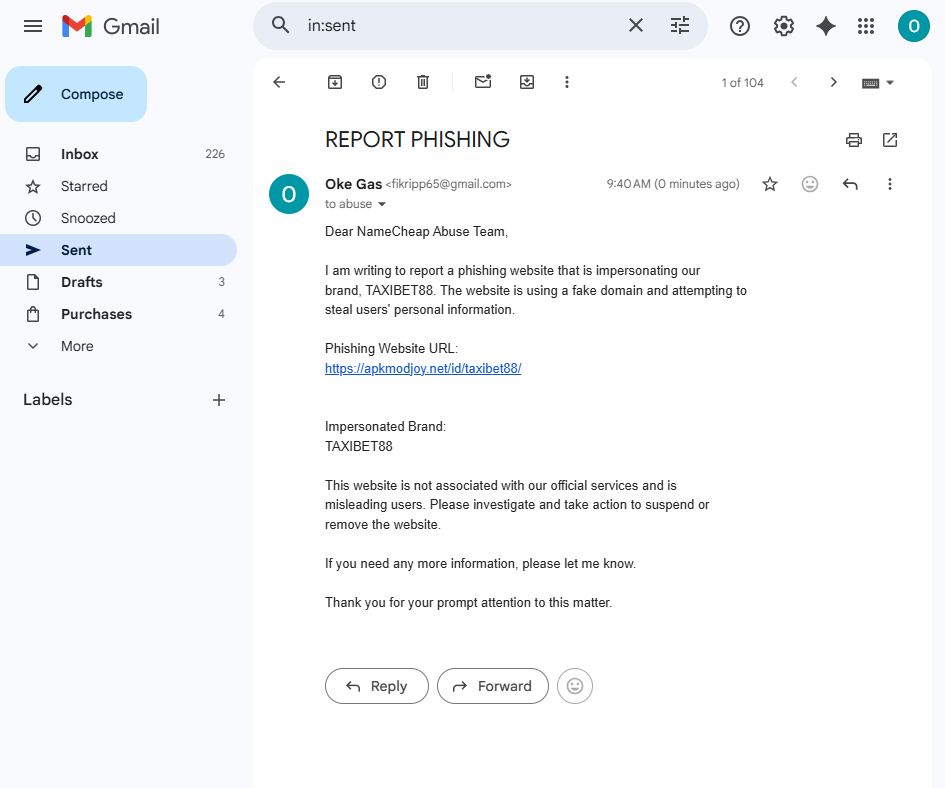Click sender address fikripp65@gmail.com
This screenshot has height=788, width=945.
[448, 184]
